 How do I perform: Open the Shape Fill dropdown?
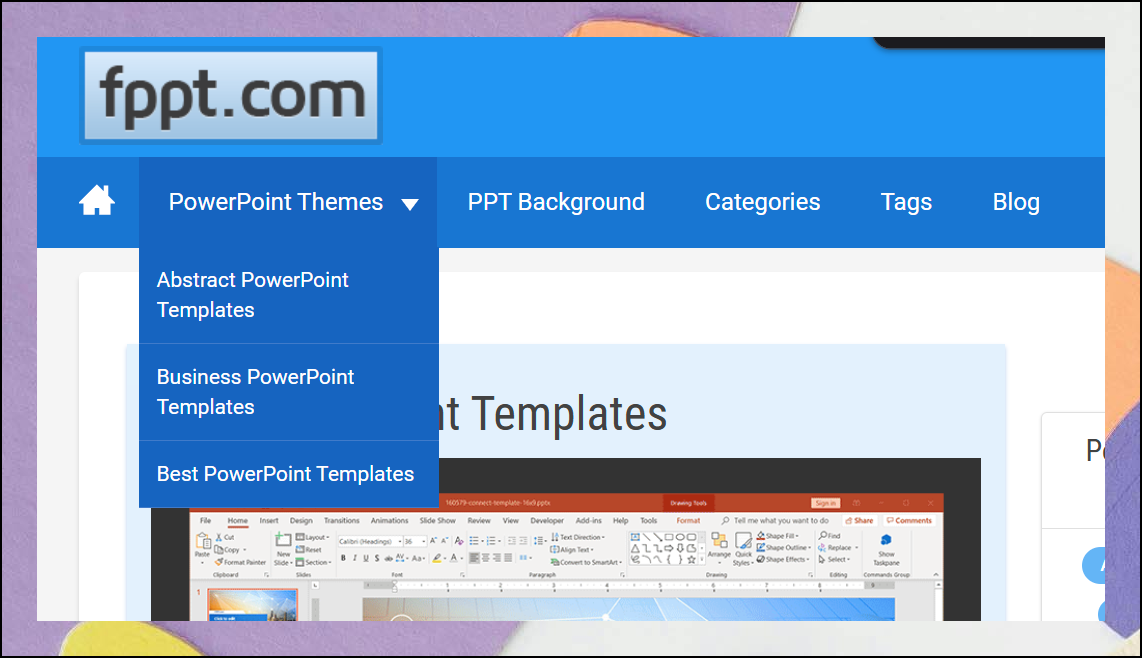coord(778,536)
